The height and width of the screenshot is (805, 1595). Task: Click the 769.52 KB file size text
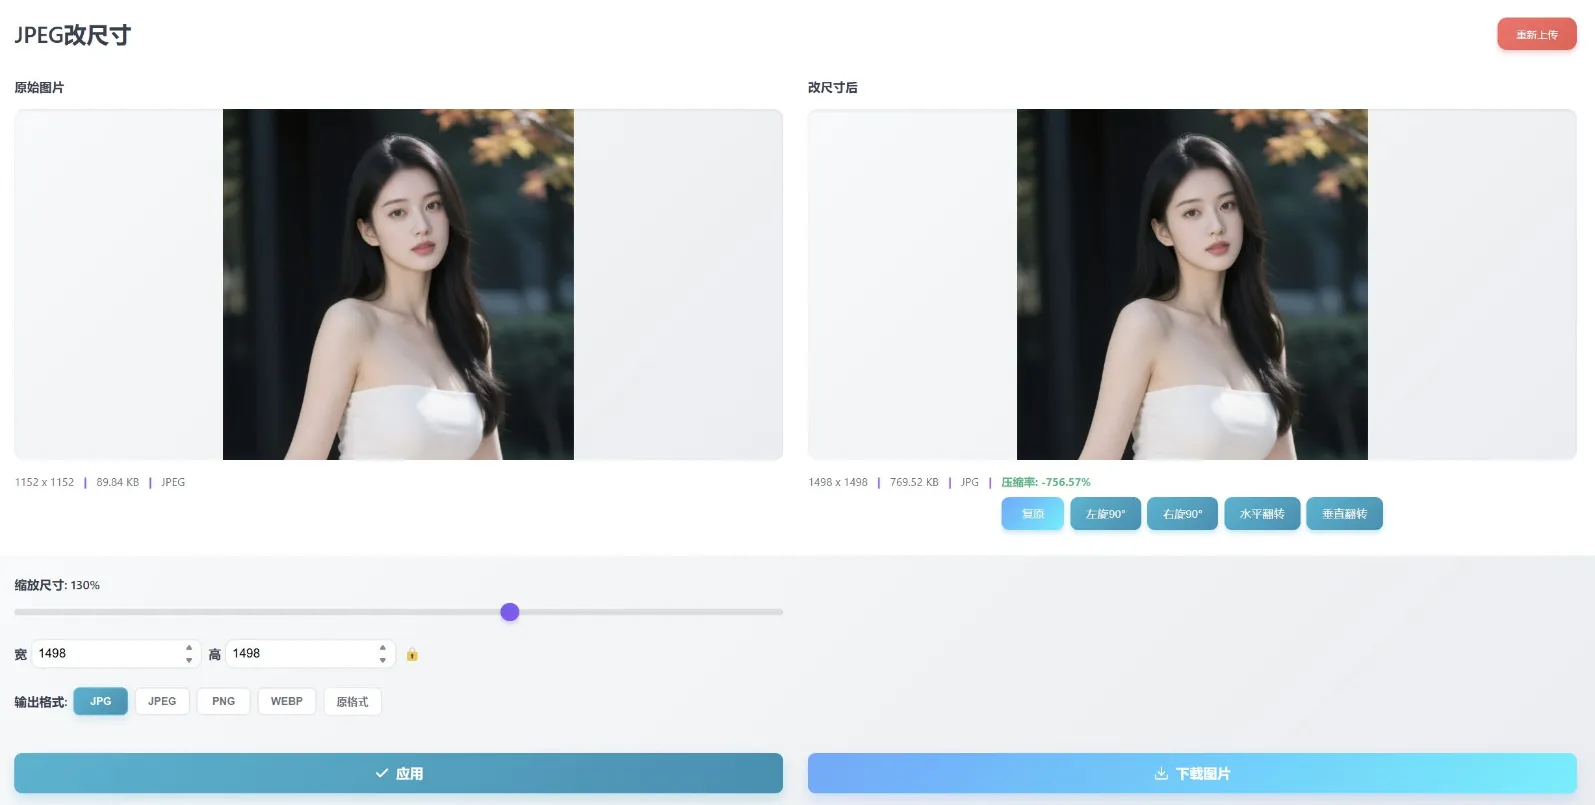click(x=914, y=482)
